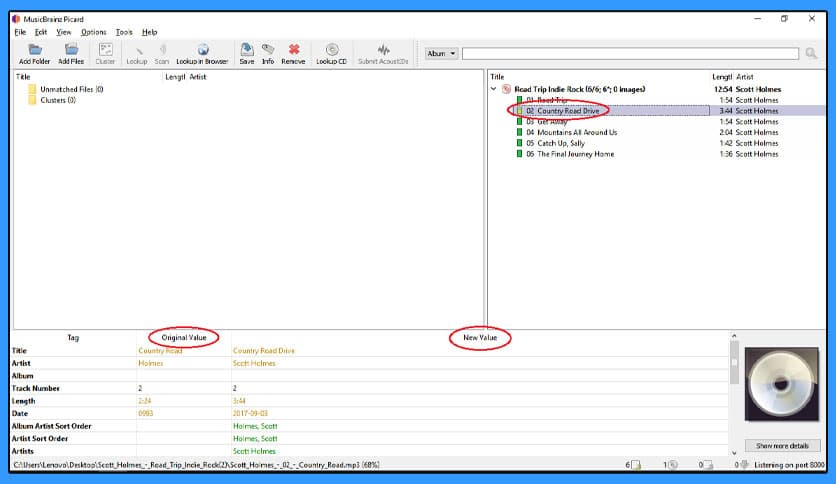Click the Scan toolbar icon
836x484 pixels.
click(x=162, y=50)
